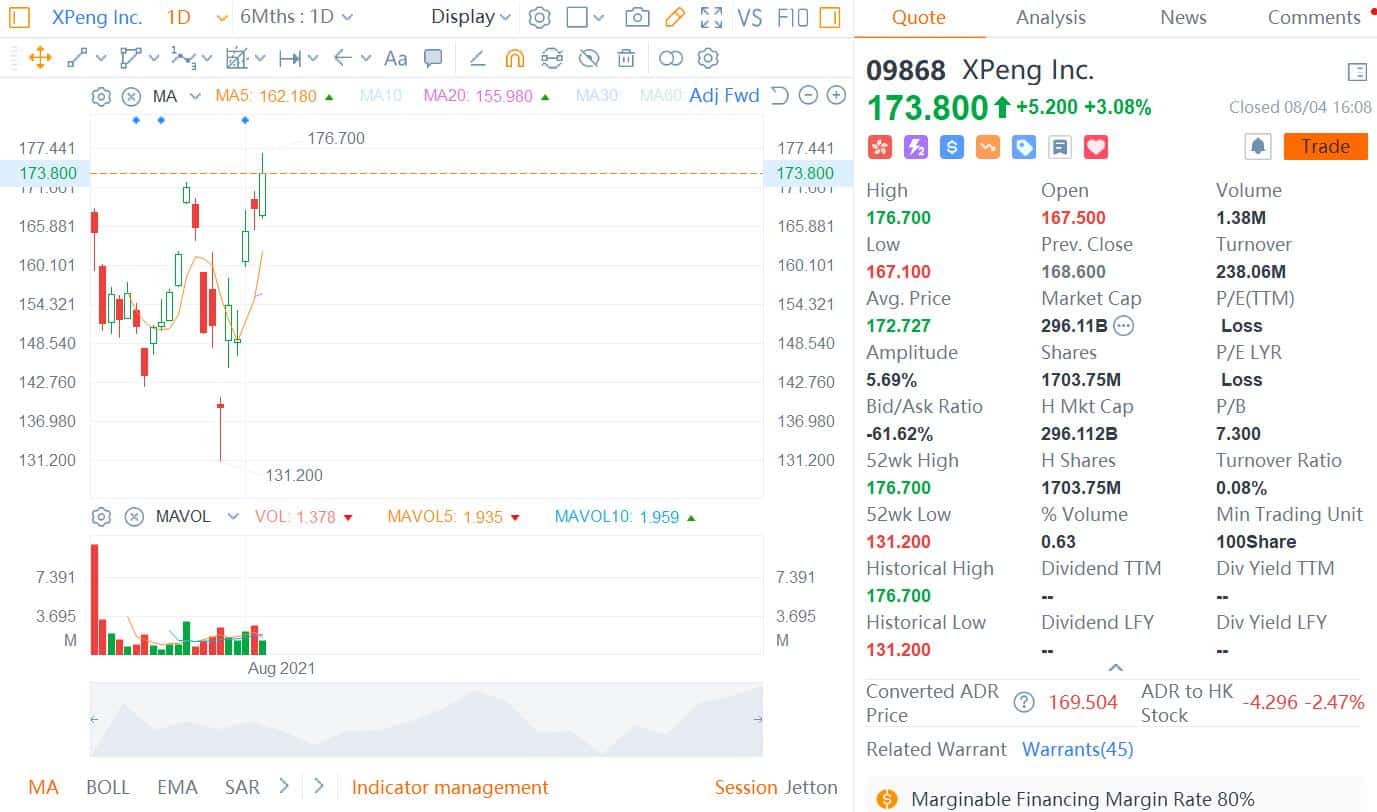Image resolution: width=1377 pixels, height=812 pixels.
Task: Switch to the Analysis tab
Action: coord(1050,17)
